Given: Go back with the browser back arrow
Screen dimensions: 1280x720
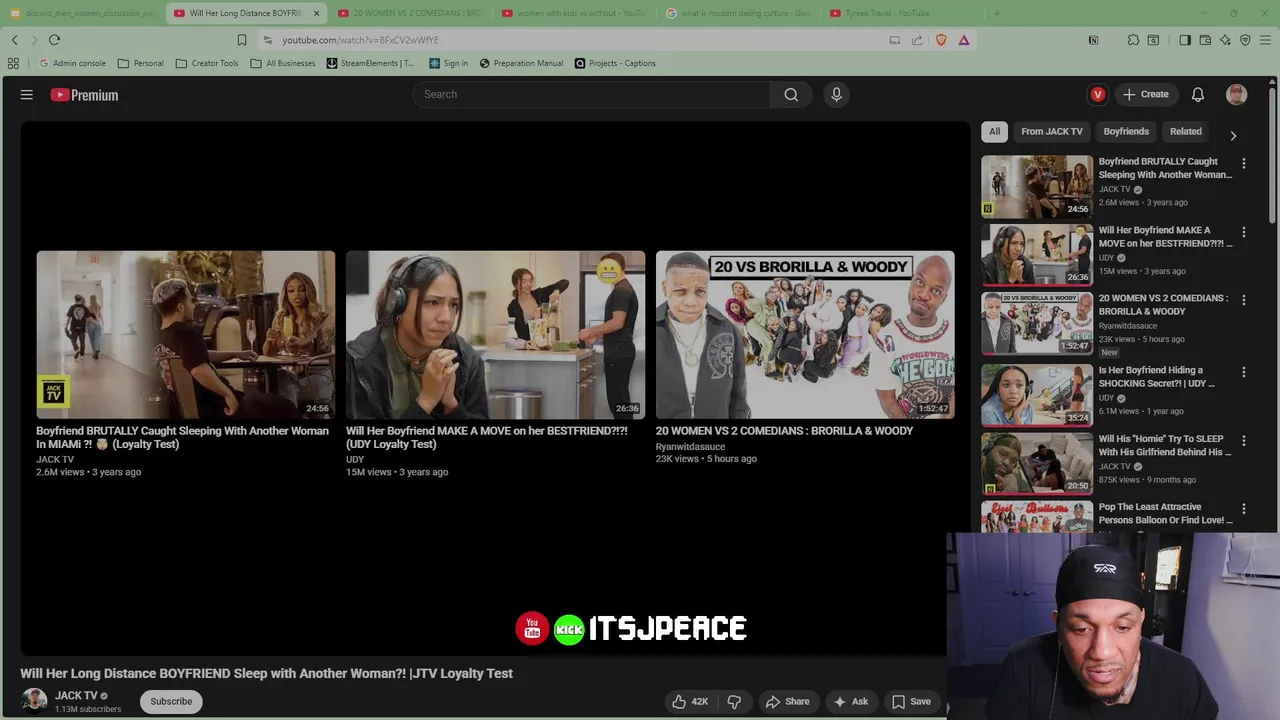Looking at the screenshot, I should 15,40.
